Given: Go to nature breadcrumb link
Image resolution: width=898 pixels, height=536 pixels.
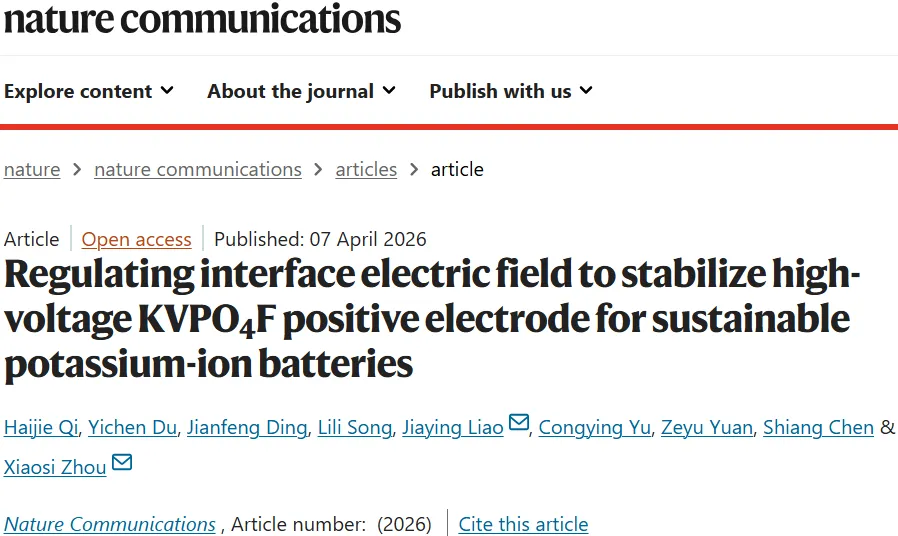Looking at the screenshot, I should [32, 170].
